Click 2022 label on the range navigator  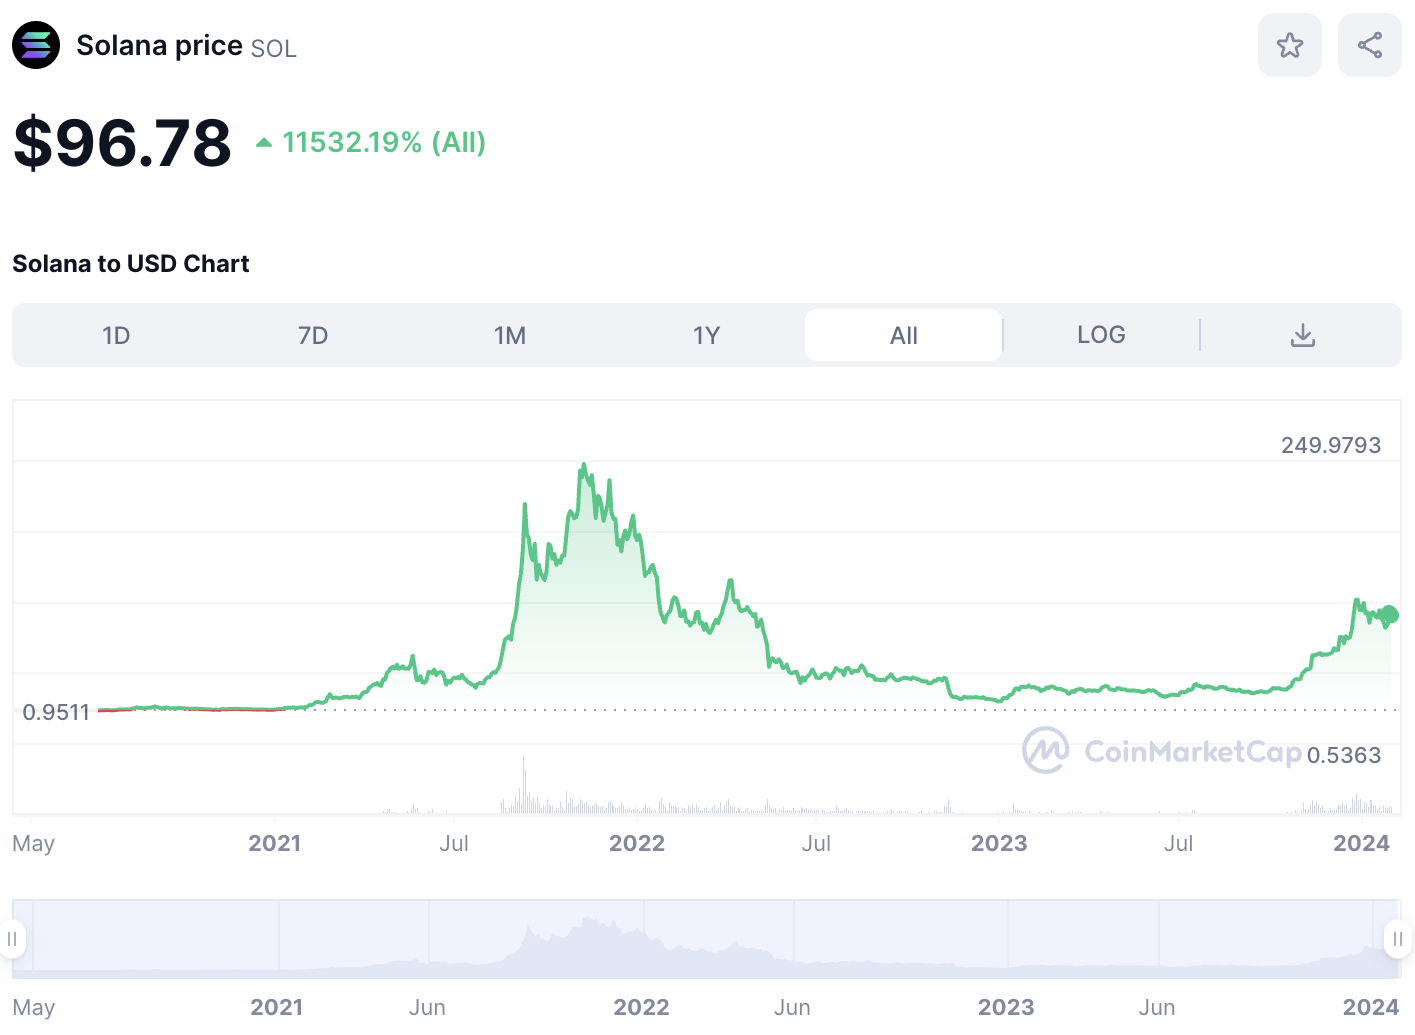[x=641, y=1007]
